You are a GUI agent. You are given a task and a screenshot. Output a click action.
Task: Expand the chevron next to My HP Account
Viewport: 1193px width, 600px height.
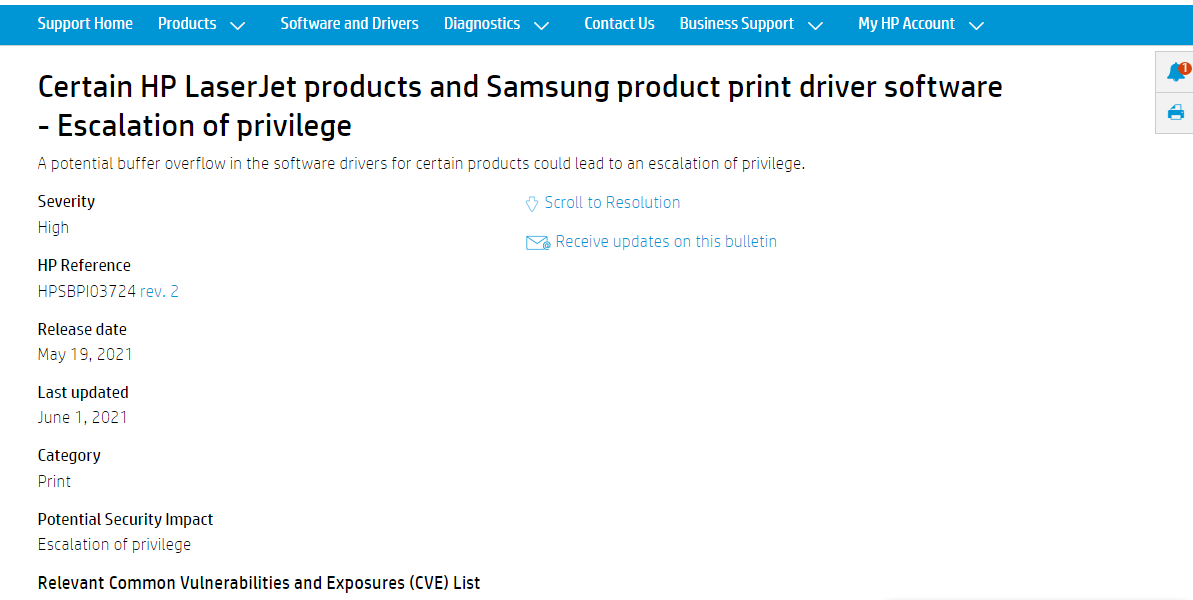pos(976,26)
